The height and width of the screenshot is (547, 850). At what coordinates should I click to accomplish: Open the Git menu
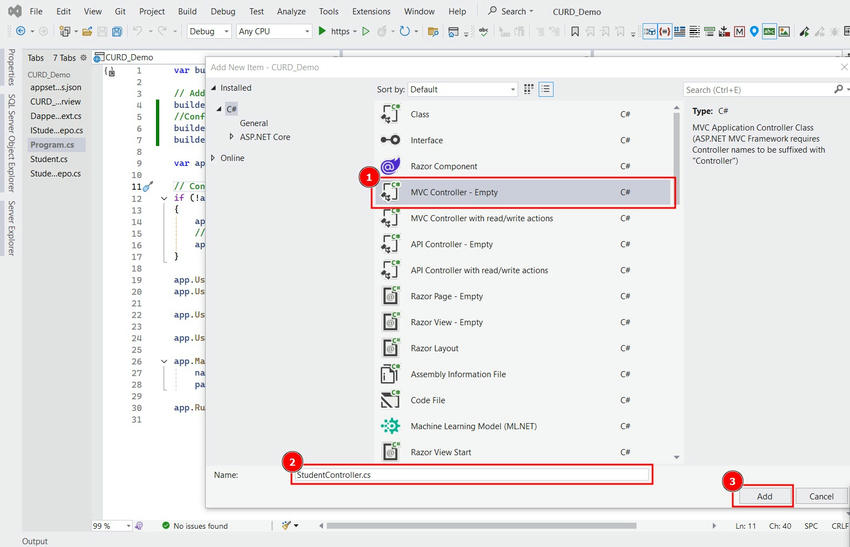coord(120,11)
